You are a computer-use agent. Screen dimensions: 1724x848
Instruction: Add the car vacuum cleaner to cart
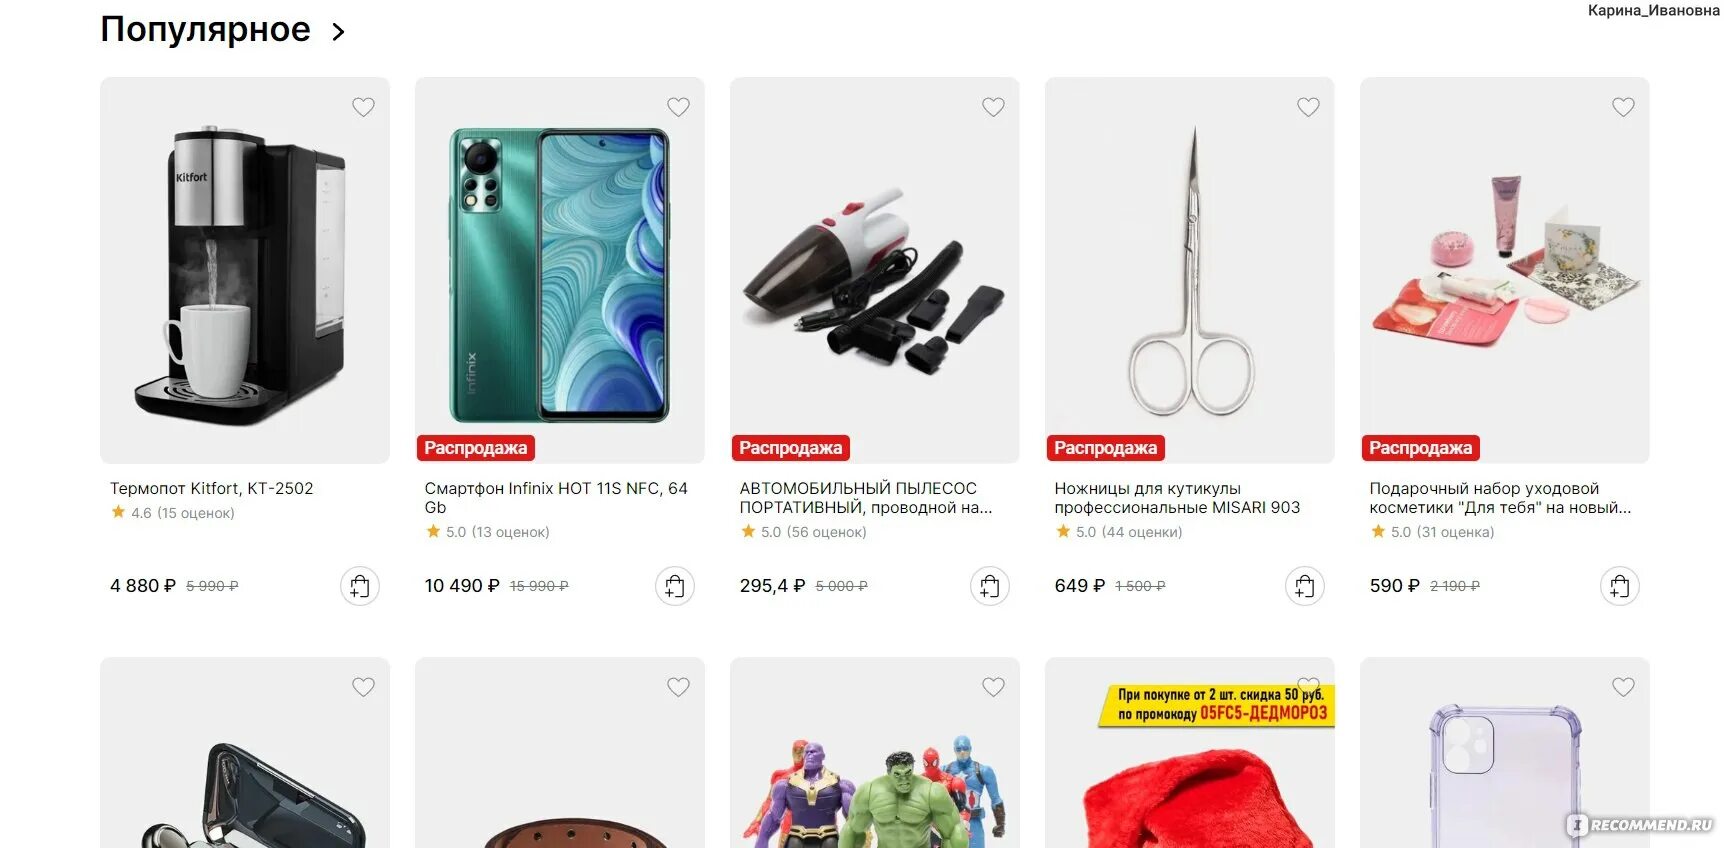(x=990, y=586)
